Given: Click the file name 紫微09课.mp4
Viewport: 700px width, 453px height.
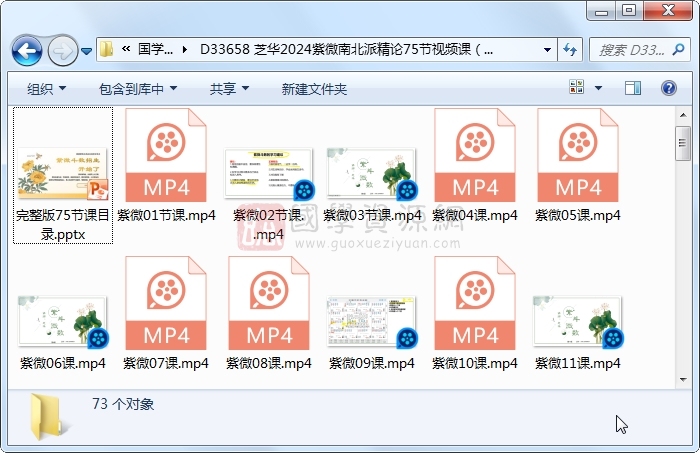Looking at the screenshot, I should pyautogui.click(x=372, y=363).
